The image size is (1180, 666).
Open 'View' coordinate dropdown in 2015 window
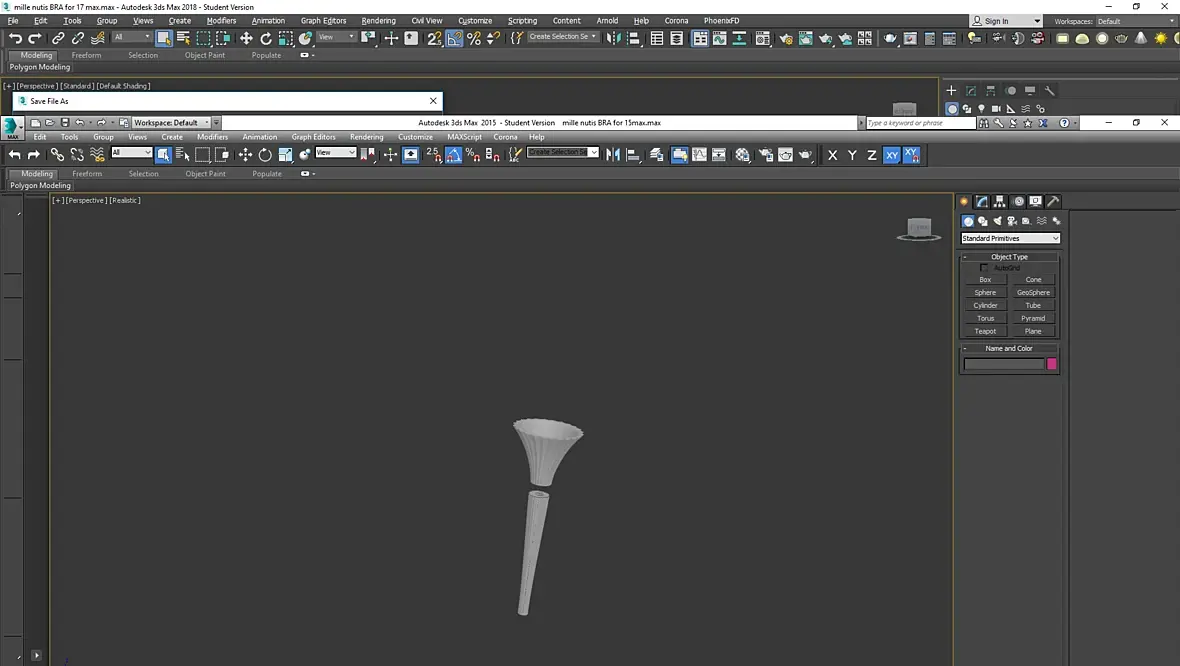(x=336, y=153)
